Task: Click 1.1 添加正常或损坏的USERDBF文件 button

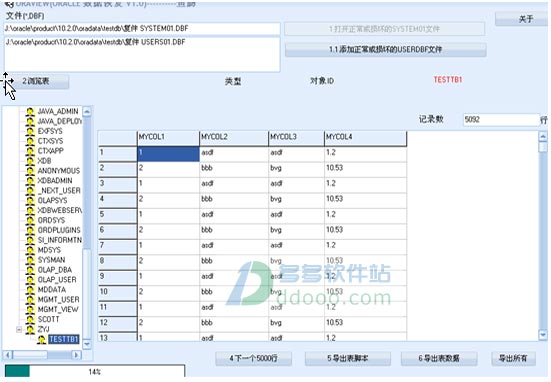Action: click(x=385, y=50)
